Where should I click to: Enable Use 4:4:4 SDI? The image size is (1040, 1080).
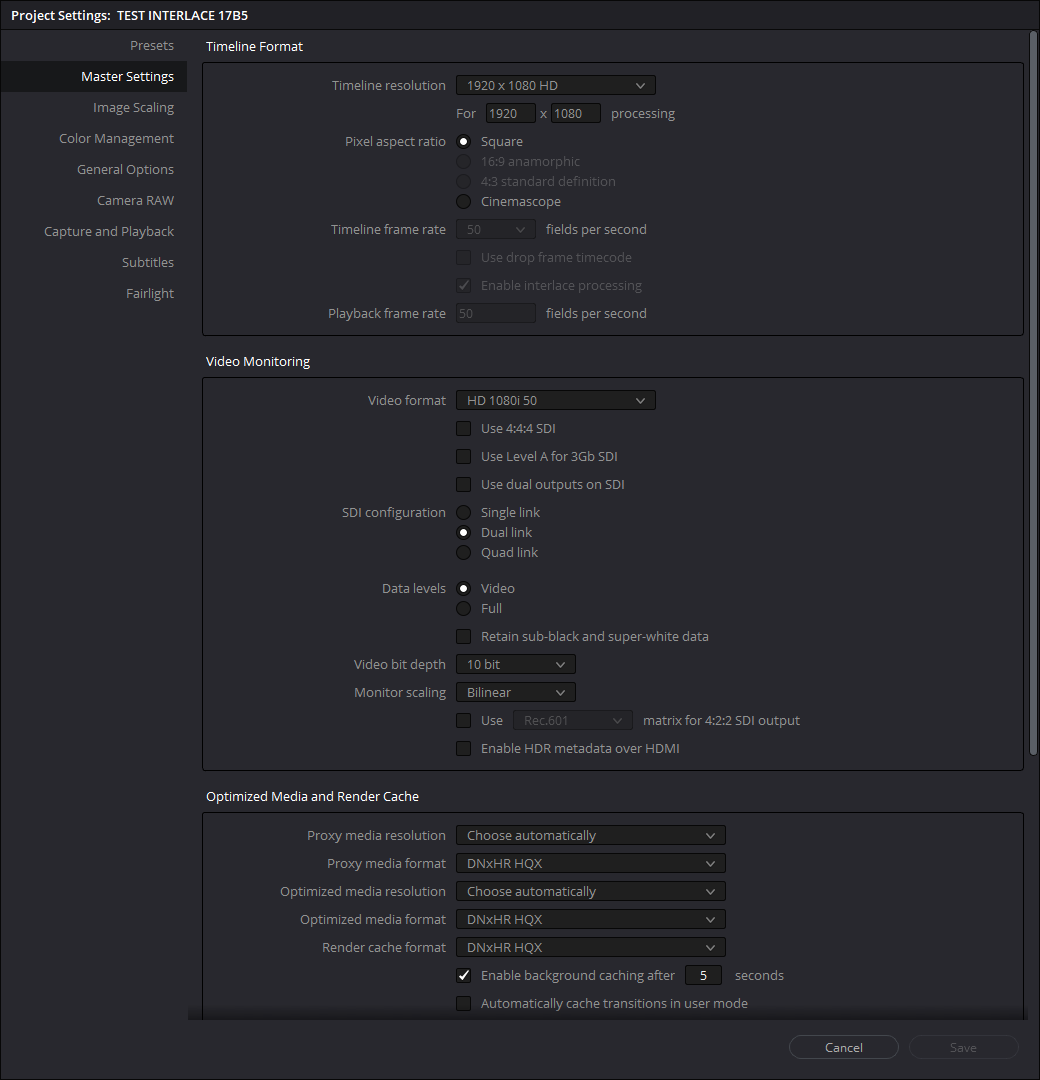pos(464,428)
